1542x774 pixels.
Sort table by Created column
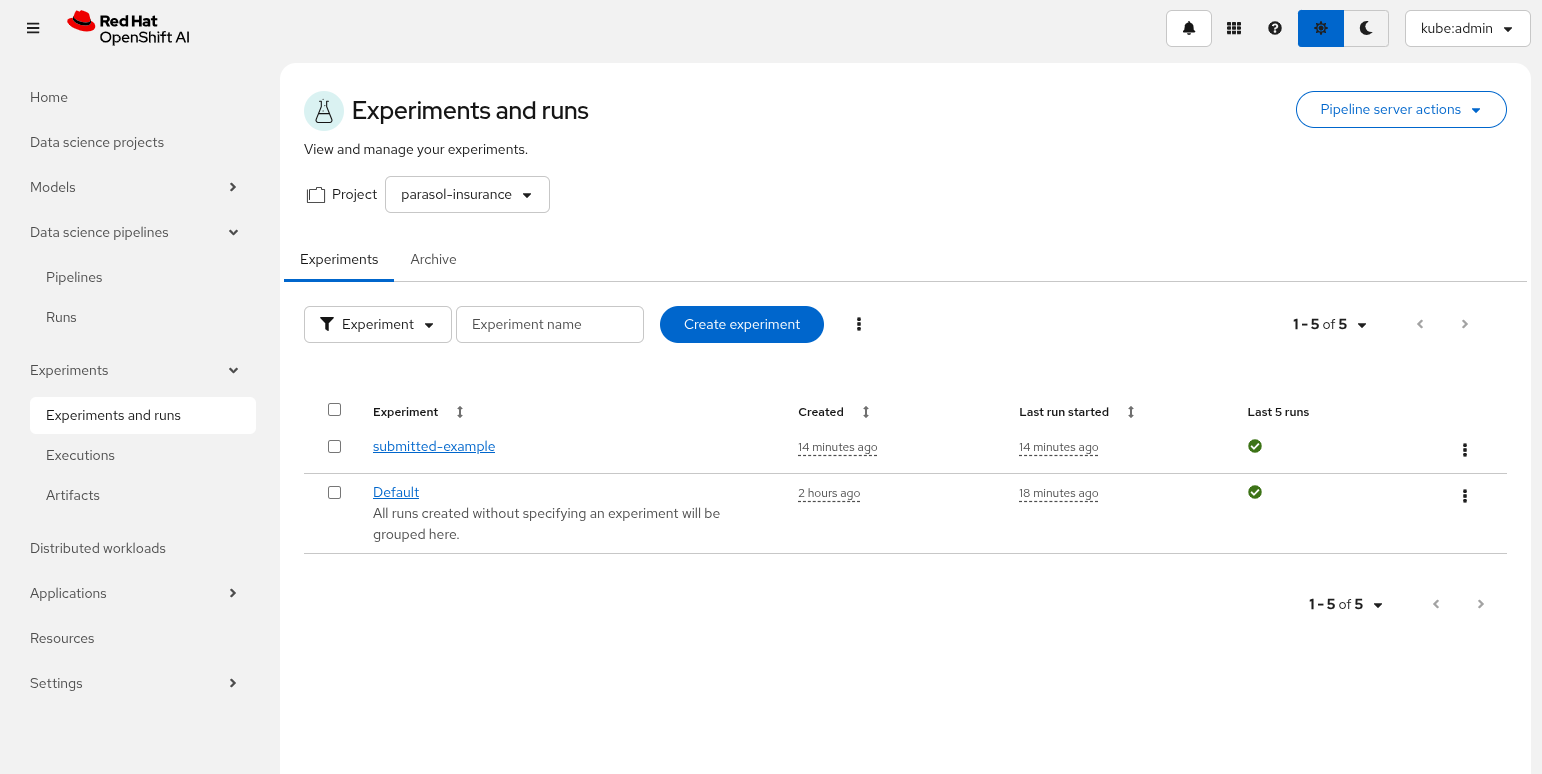(x=834, y=412)
